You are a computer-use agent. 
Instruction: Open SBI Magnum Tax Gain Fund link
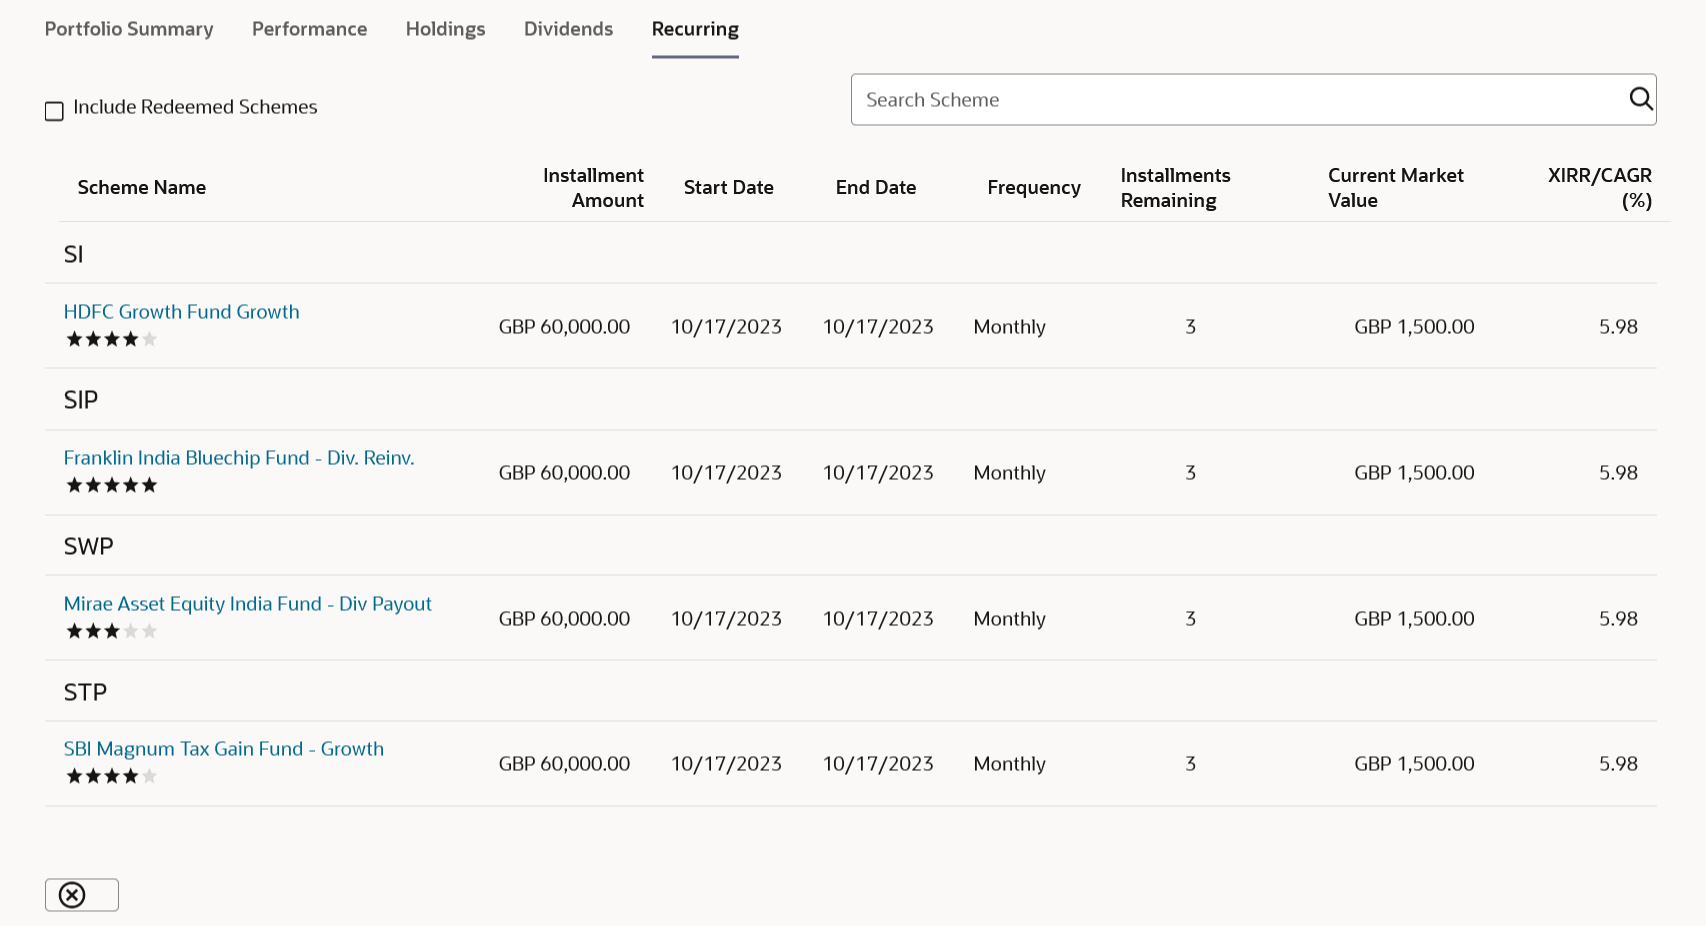tap(223, 749)
